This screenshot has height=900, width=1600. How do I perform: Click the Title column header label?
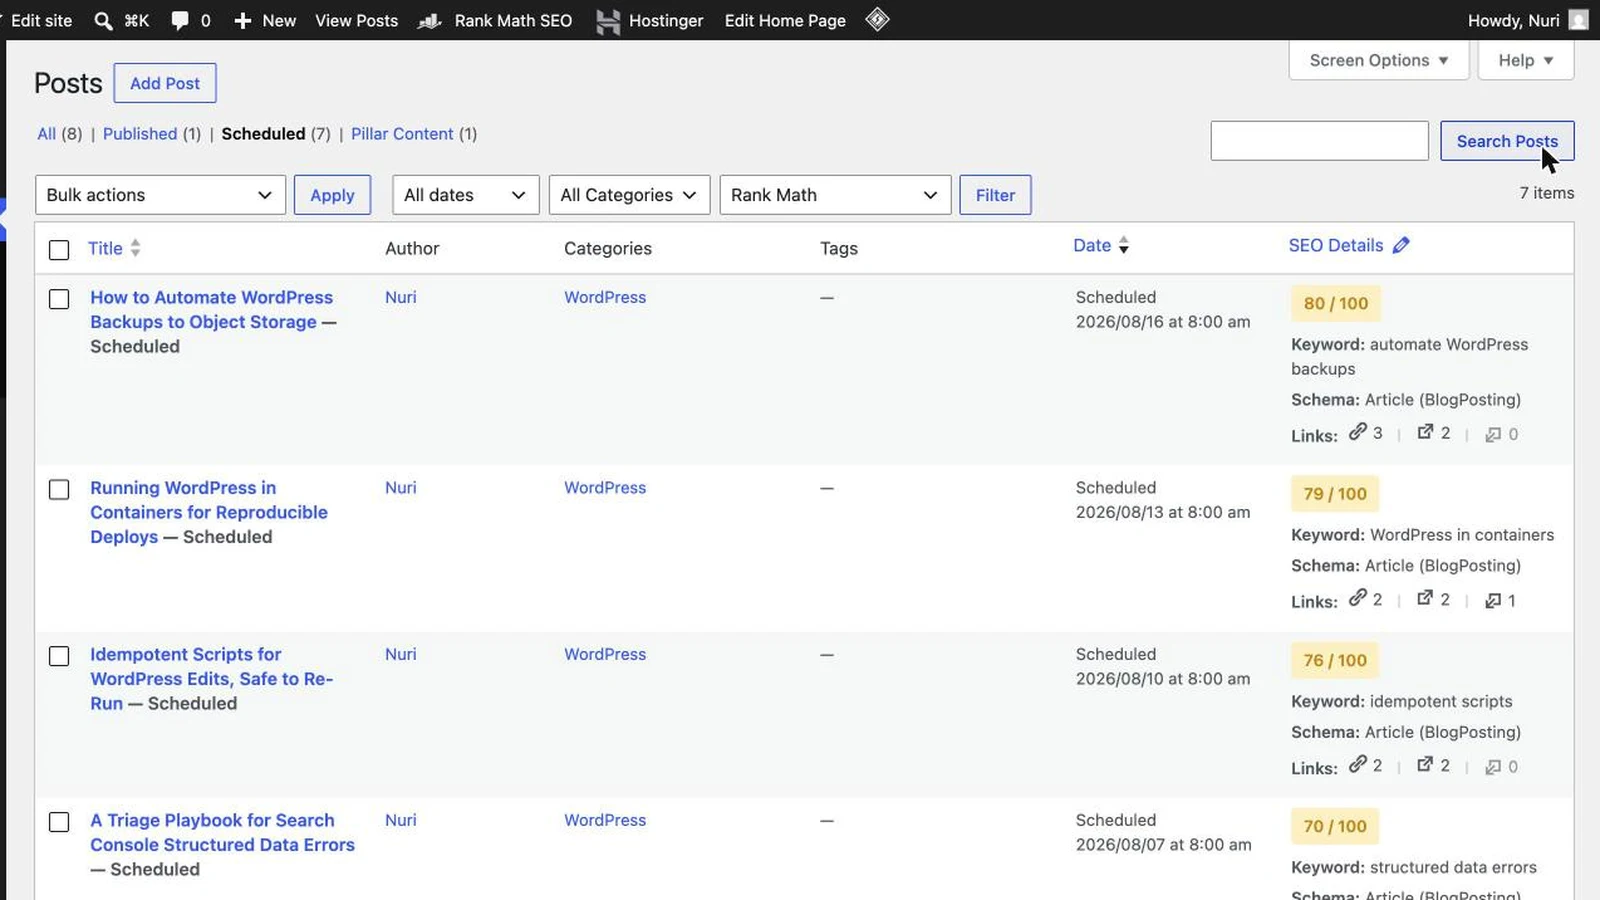(105, 248)
